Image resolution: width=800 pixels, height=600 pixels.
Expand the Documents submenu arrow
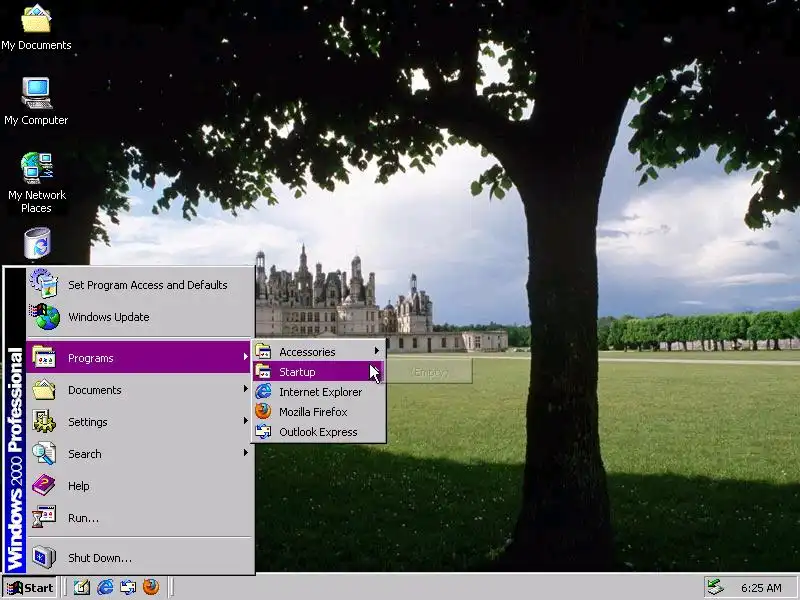[245, 389]
